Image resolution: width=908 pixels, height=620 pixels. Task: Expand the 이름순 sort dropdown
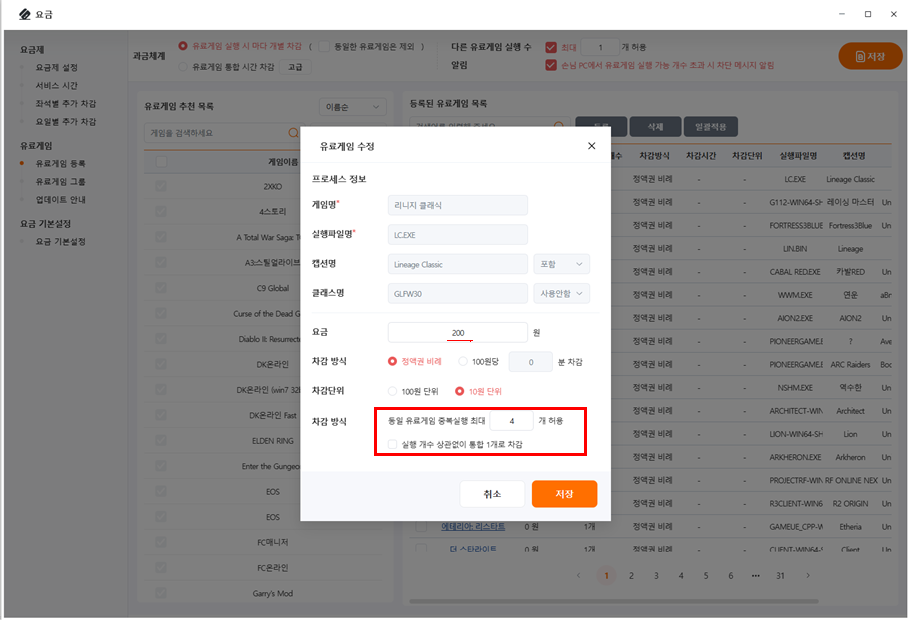[352, 107]
